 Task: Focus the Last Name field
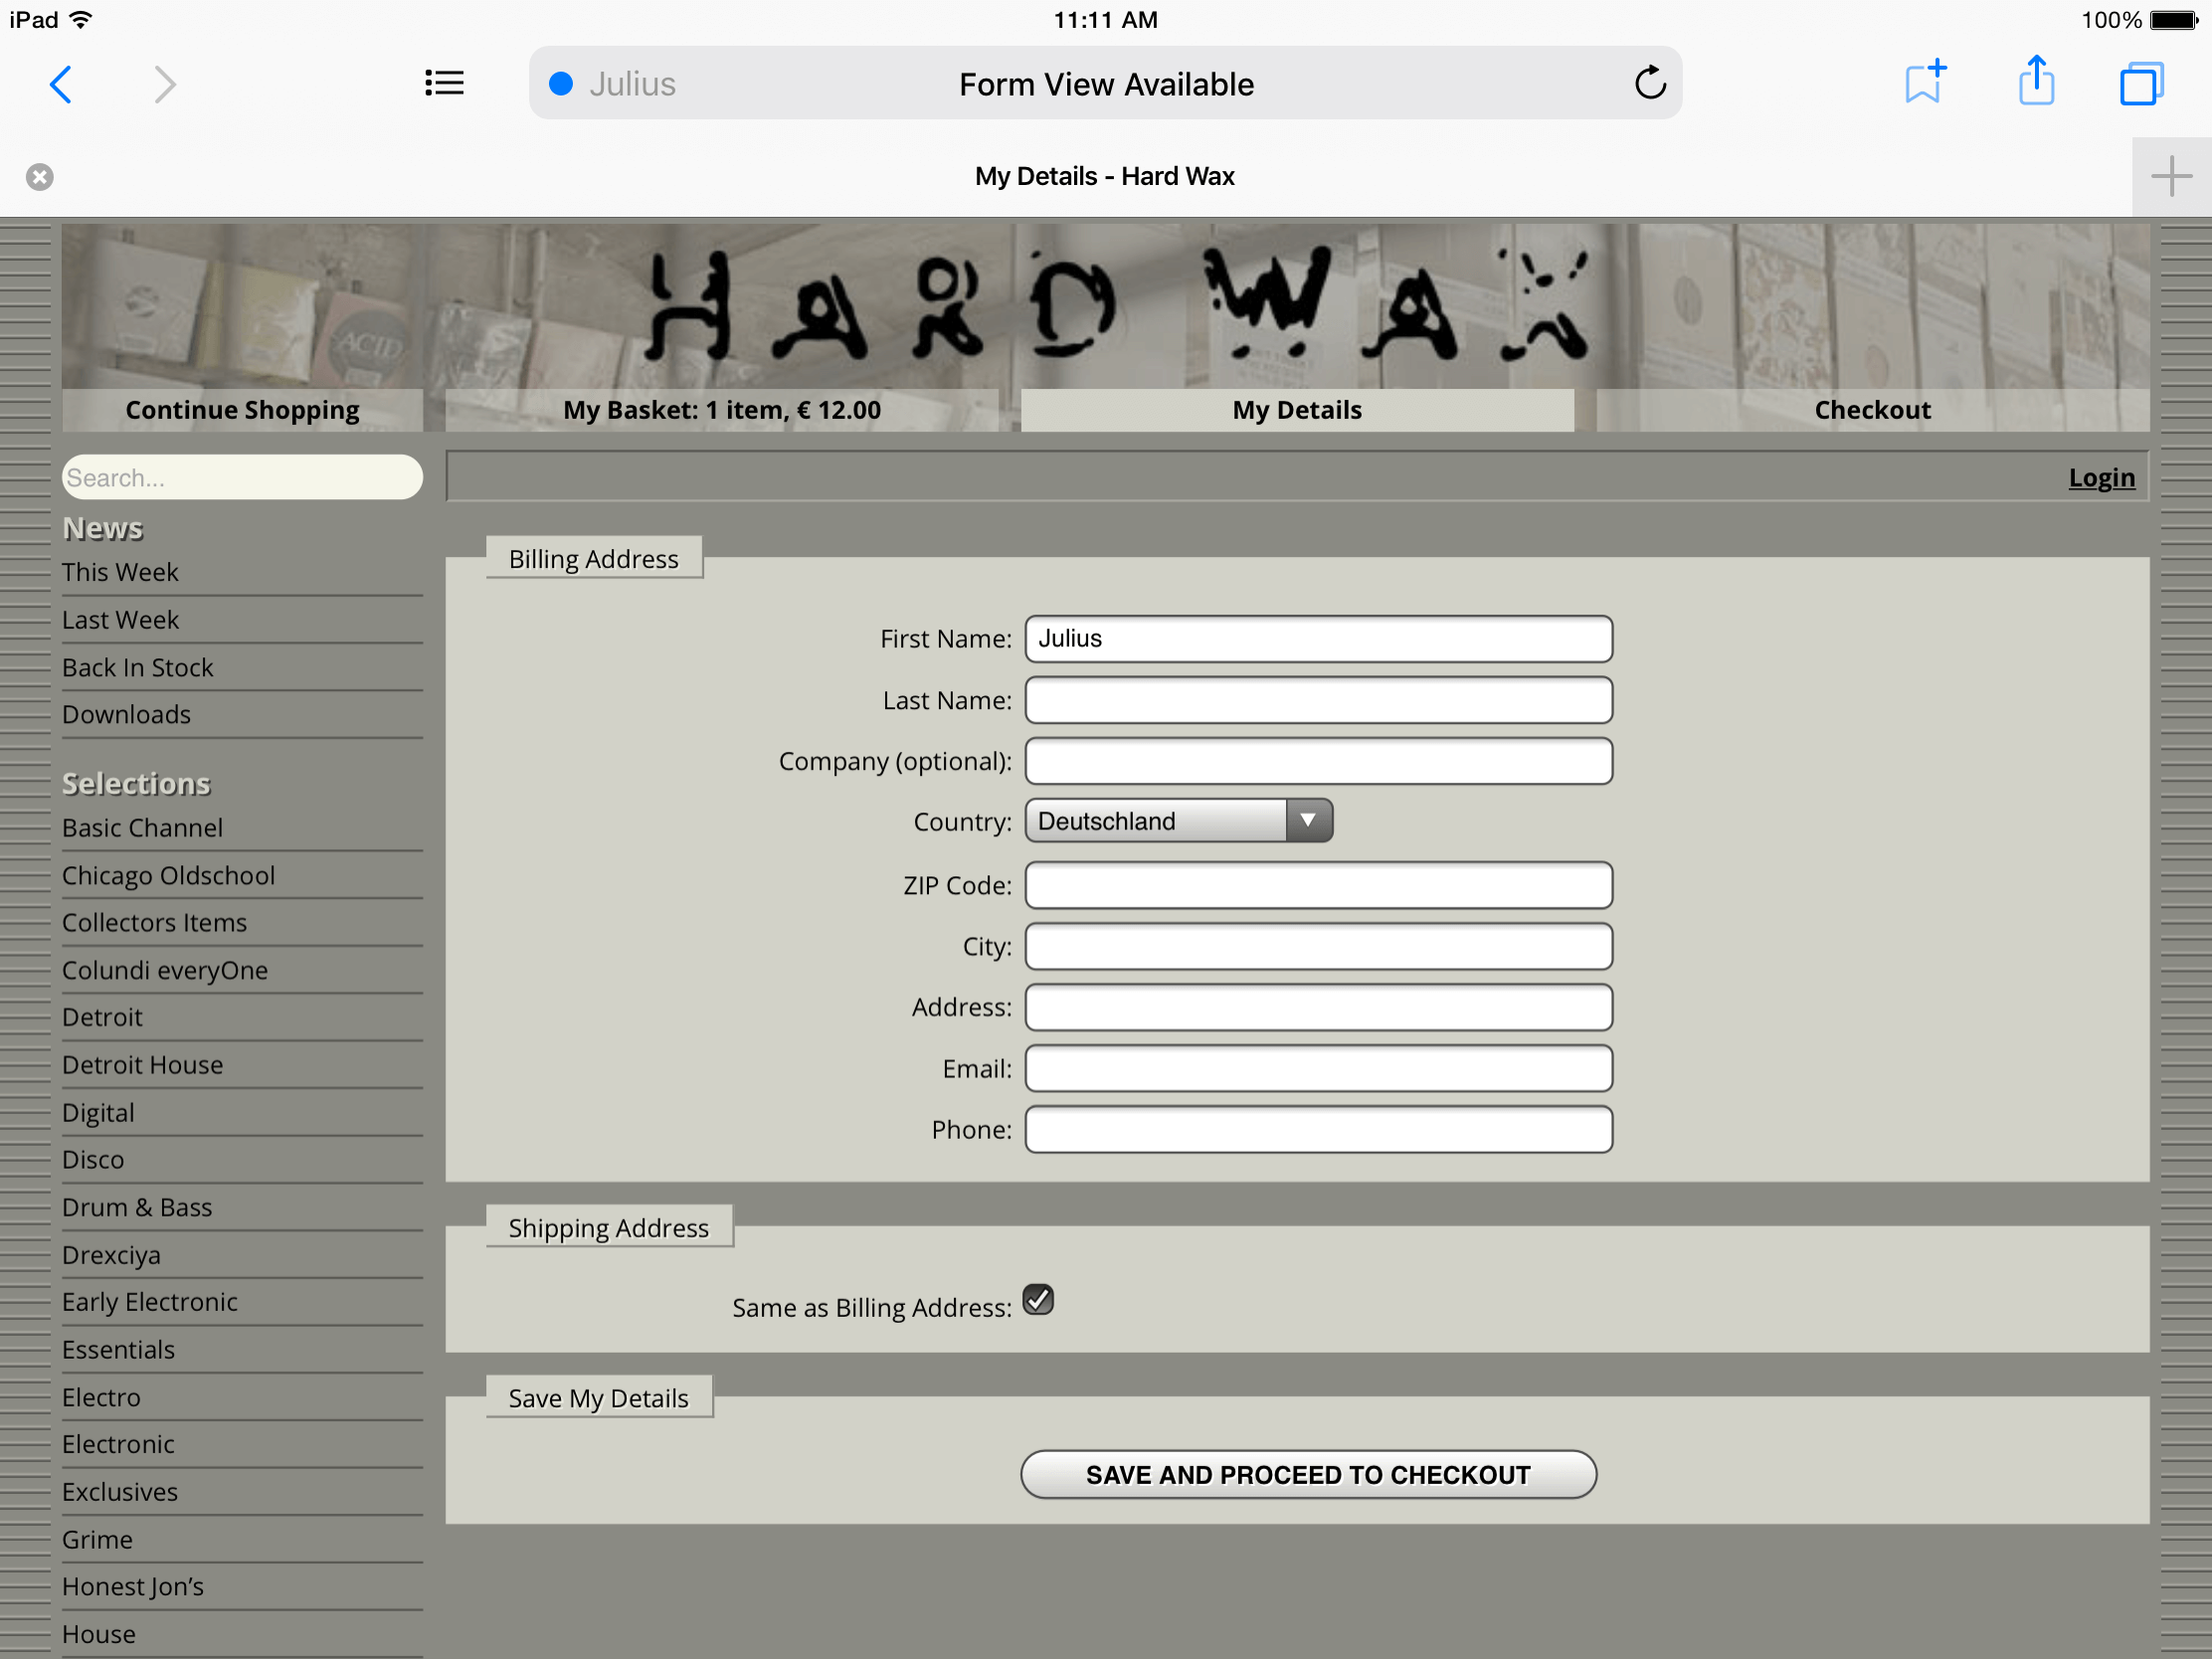coord(1318,700)
